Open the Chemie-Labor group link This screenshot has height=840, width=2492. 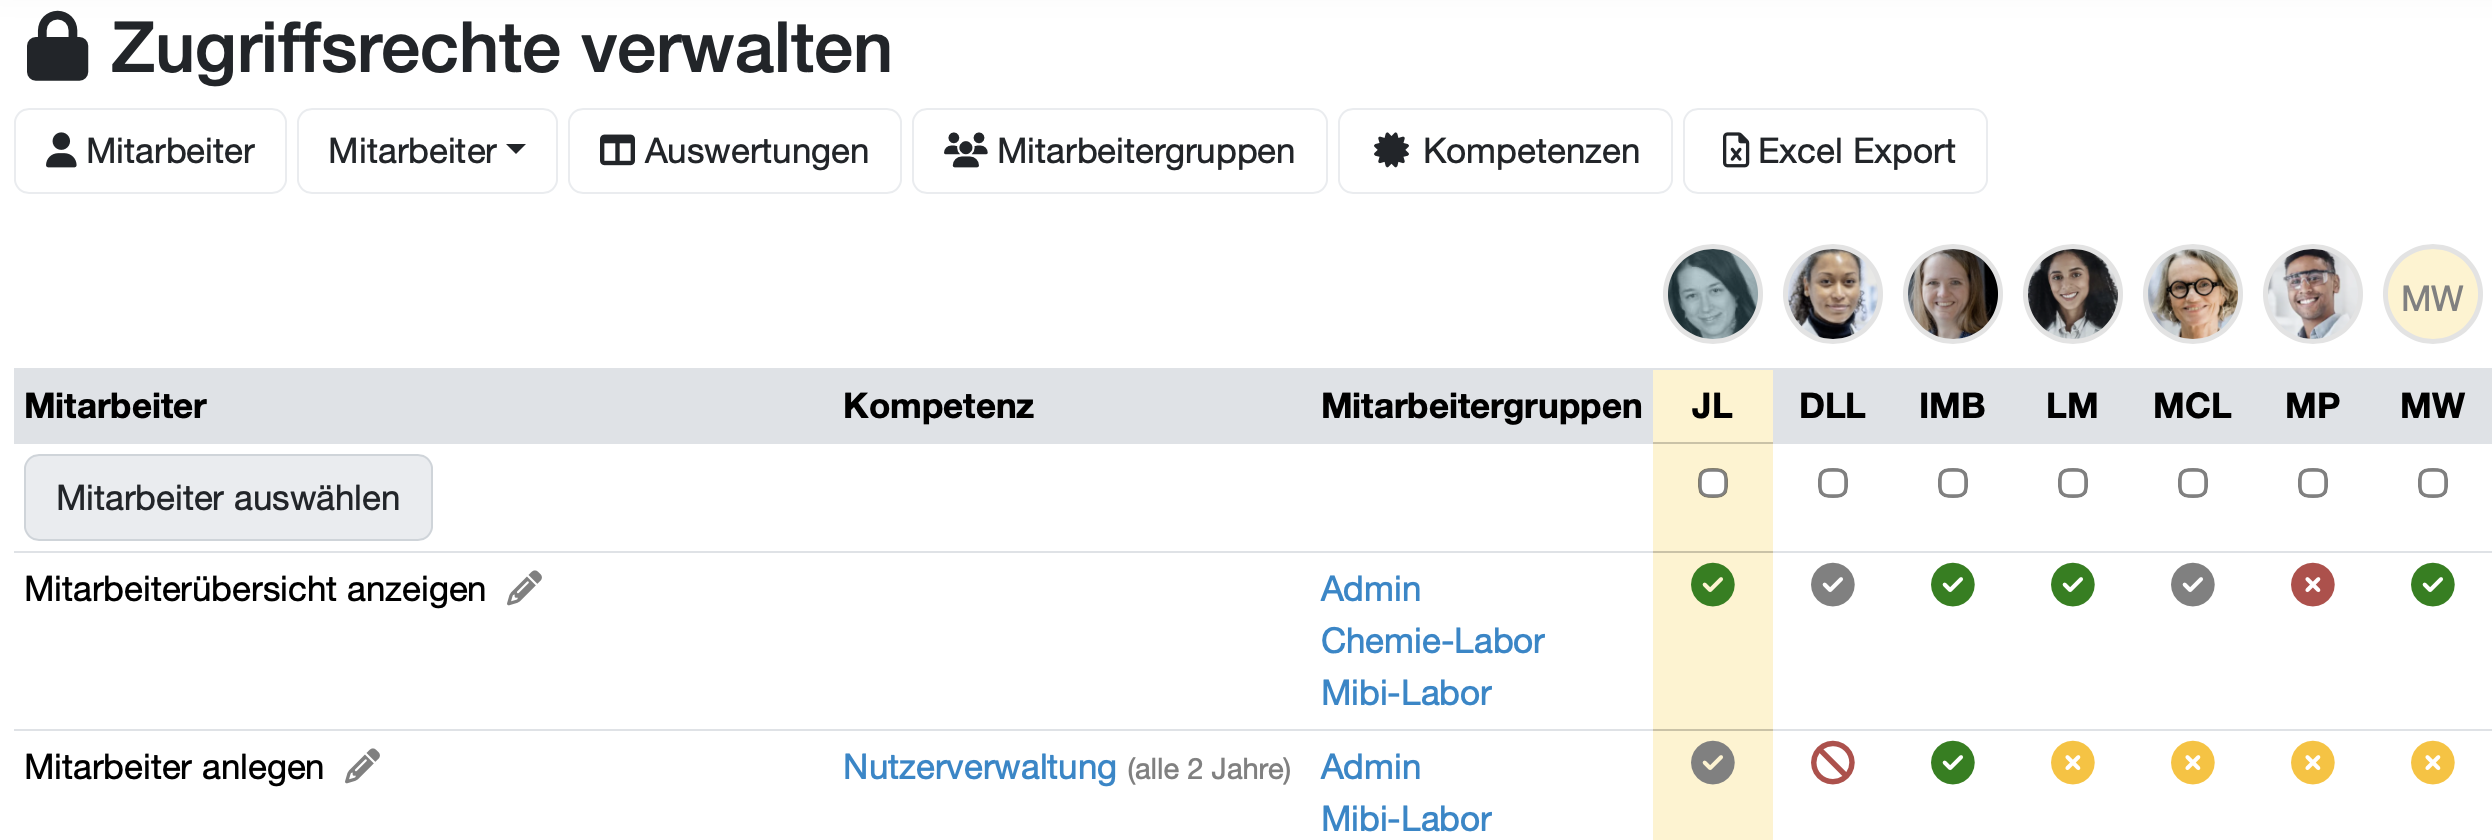[1432, 641]
